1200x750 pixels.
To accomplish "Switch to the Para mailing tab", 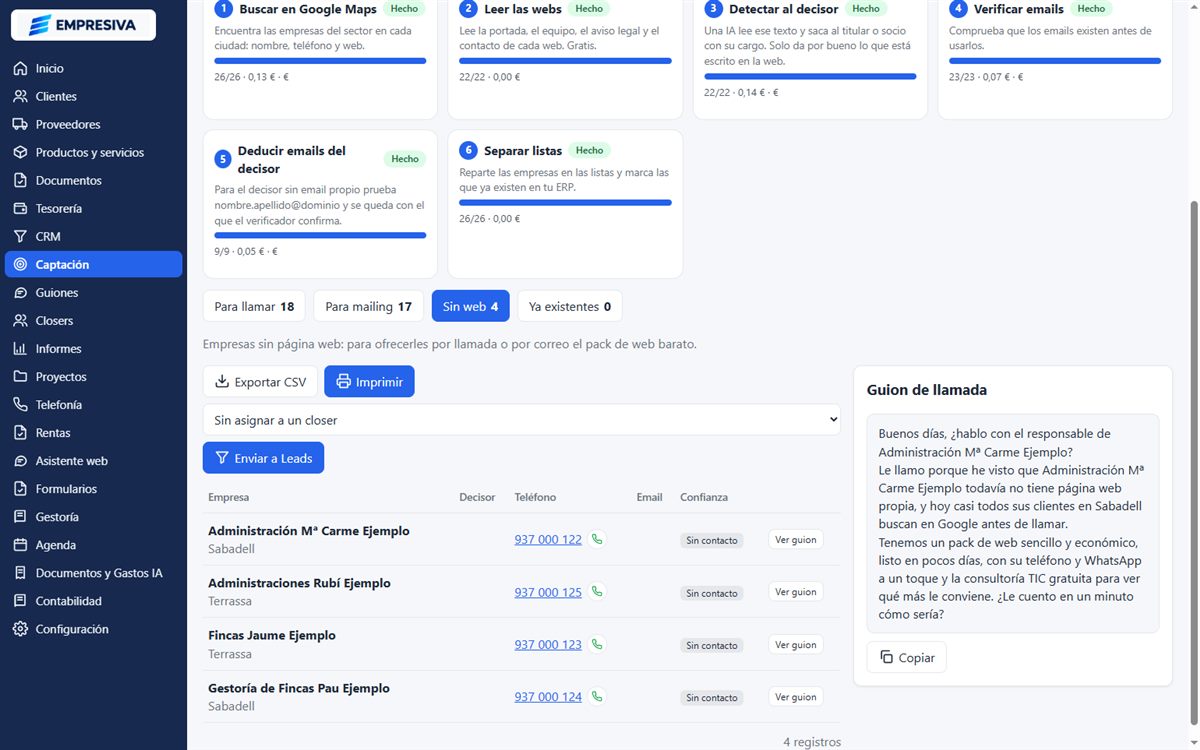I will point(368,306).
